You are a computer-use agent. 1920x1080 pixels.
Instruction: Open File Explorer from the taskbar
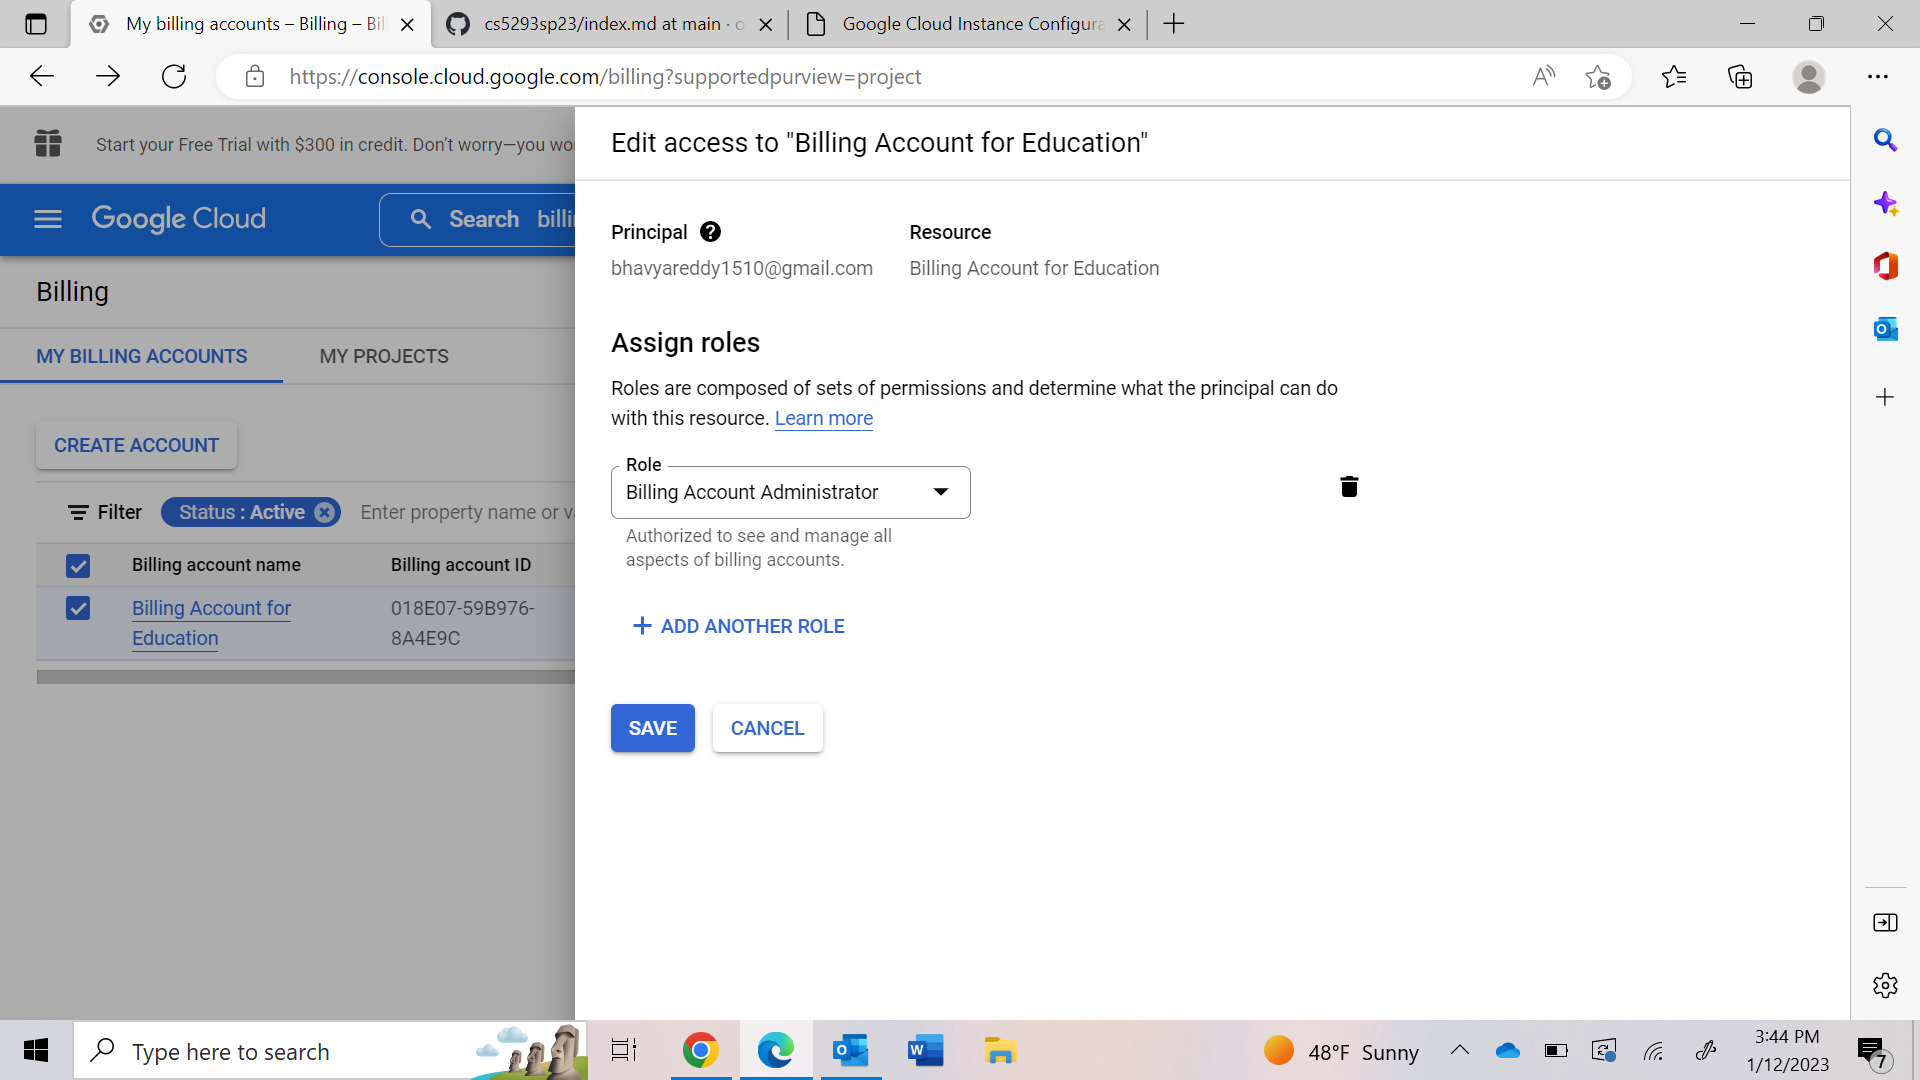(x=1000, y=1051)
